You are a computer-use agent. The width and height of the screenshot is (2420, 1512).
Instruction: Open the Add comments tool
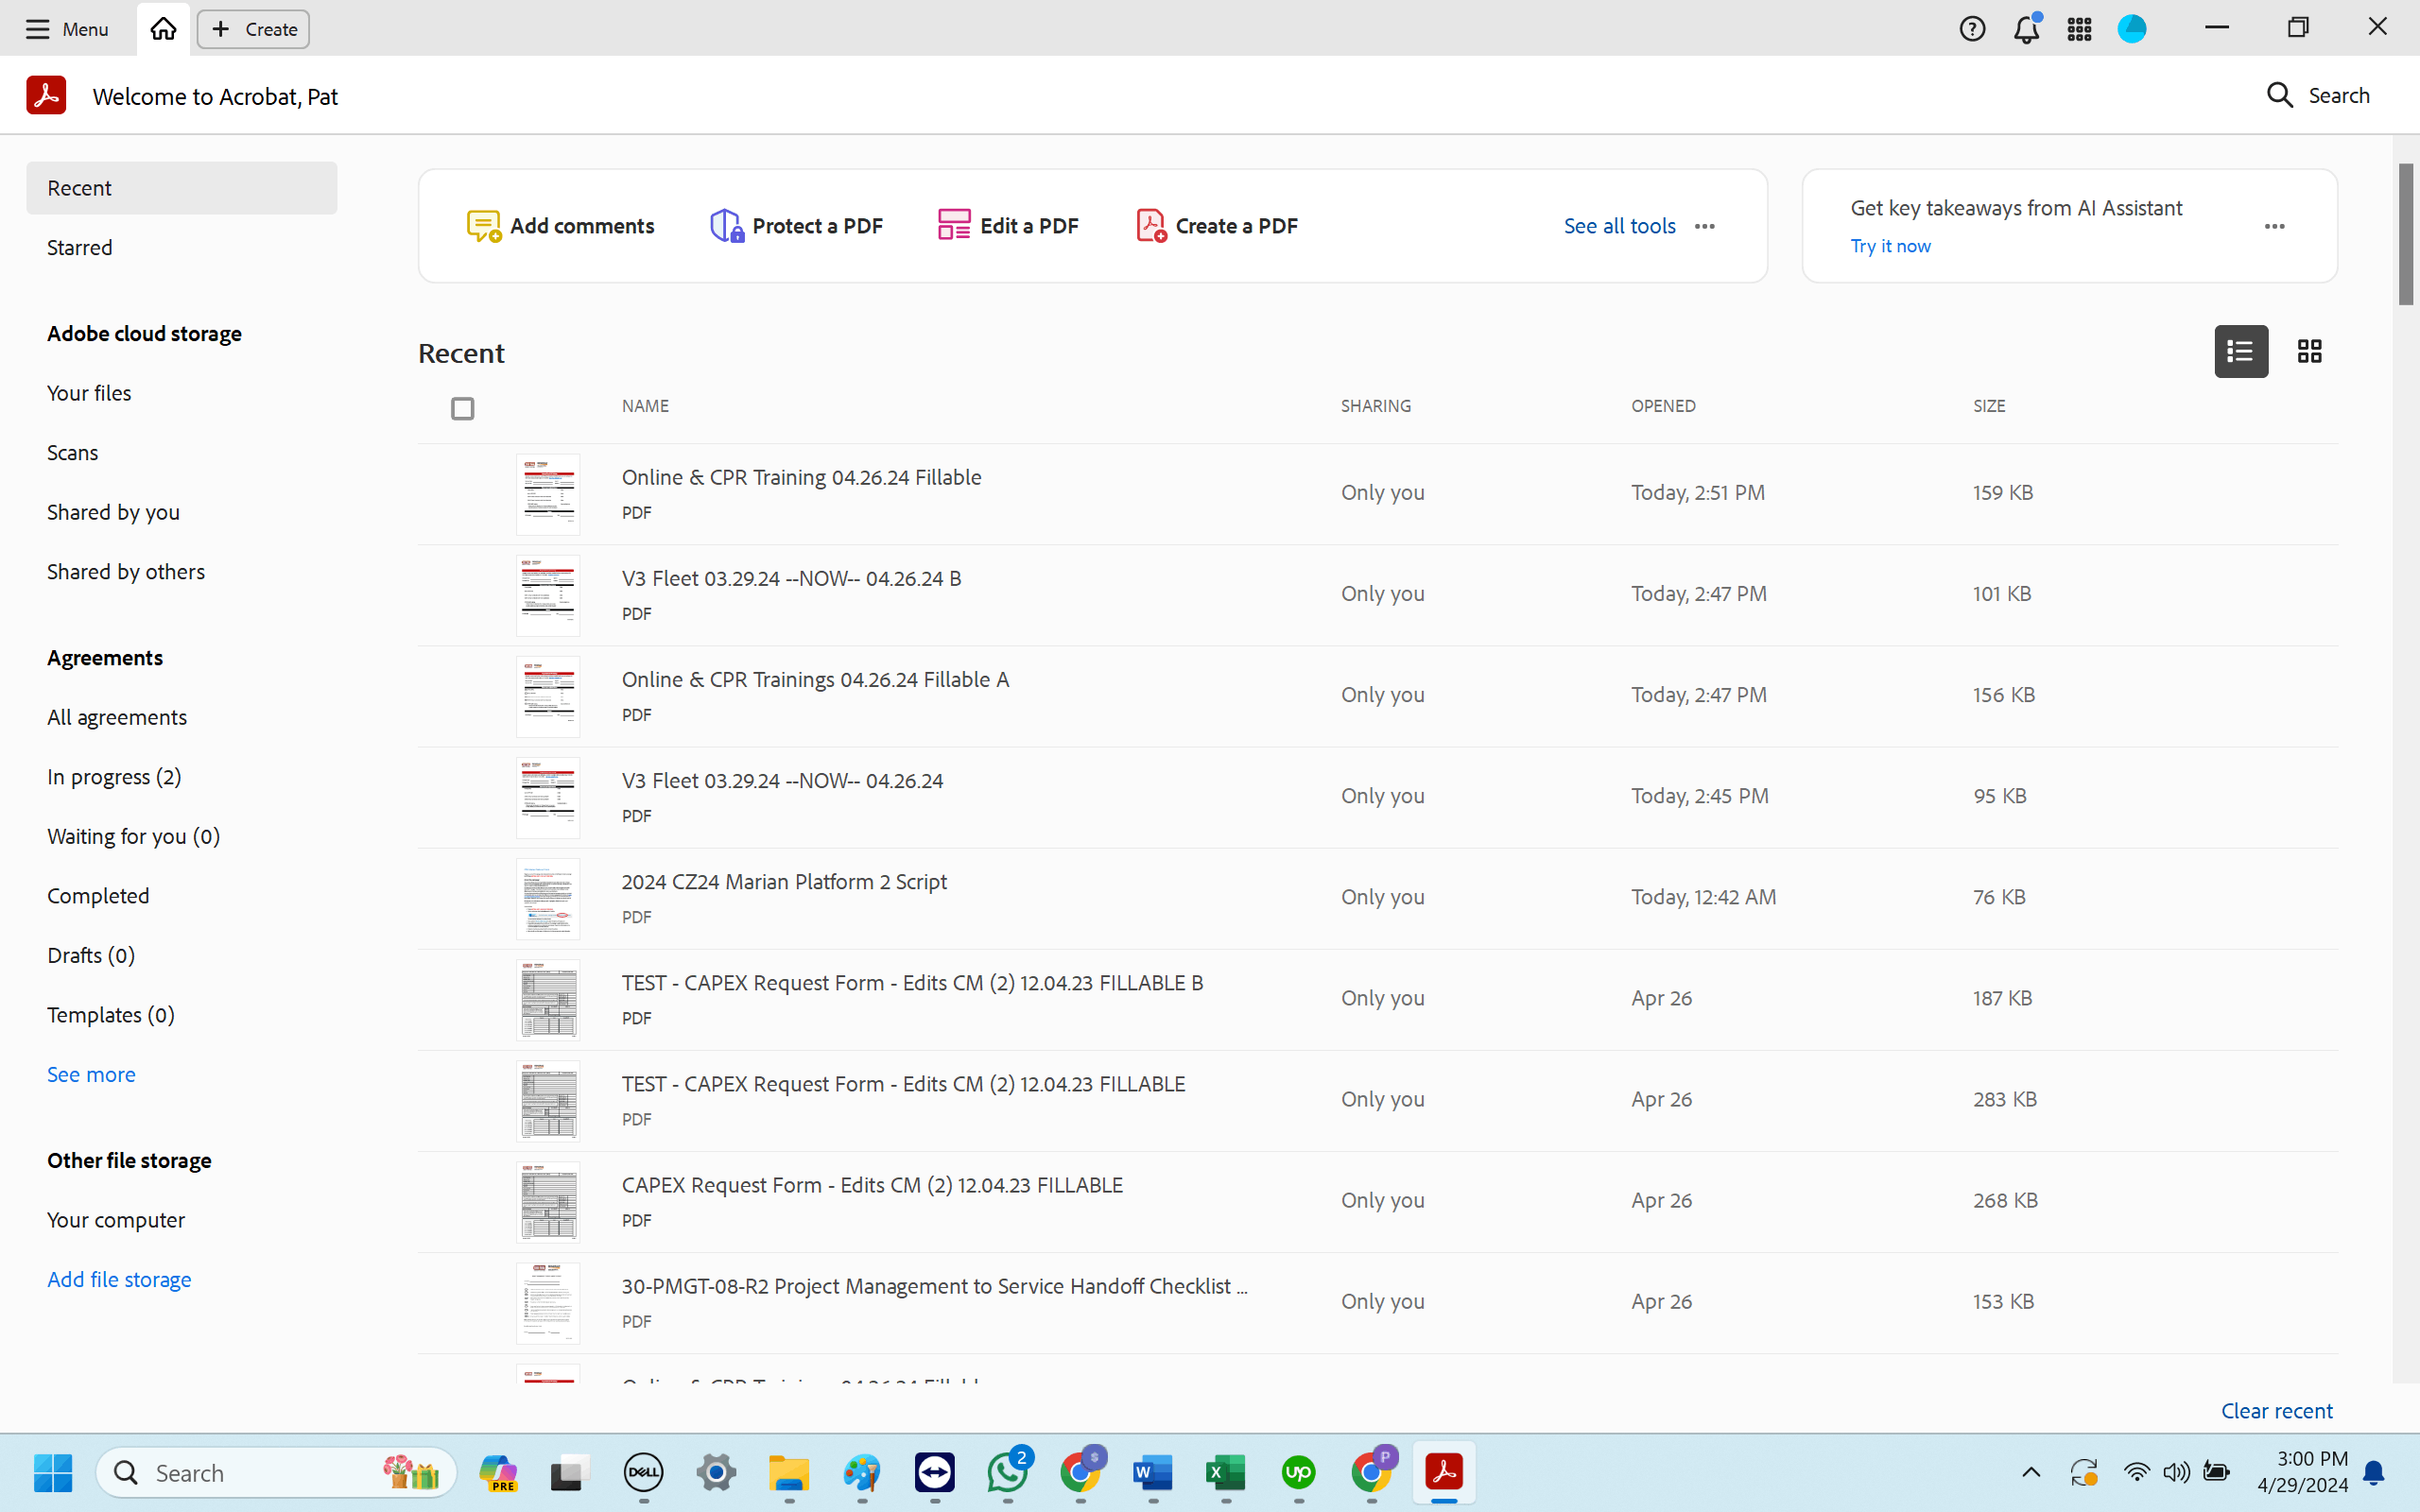tap(560, 226)
